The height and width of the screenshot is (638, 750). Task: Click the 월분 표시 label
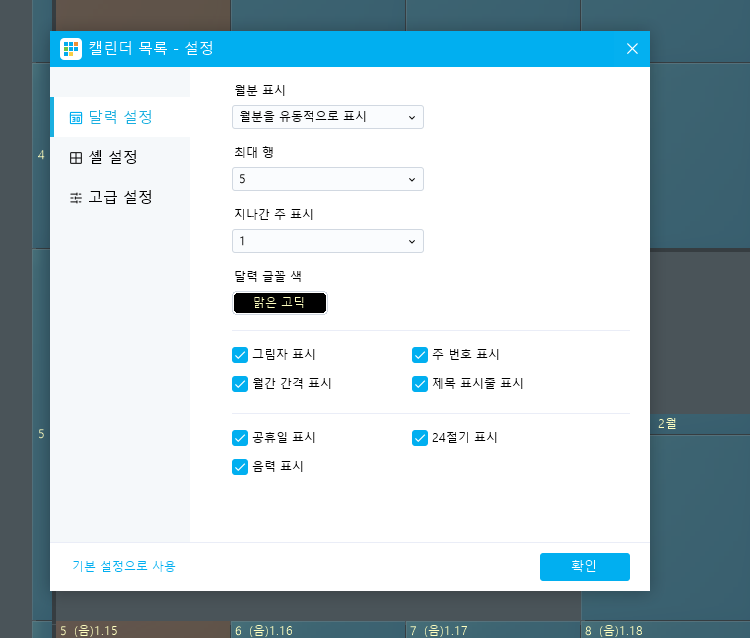[260, 90]
